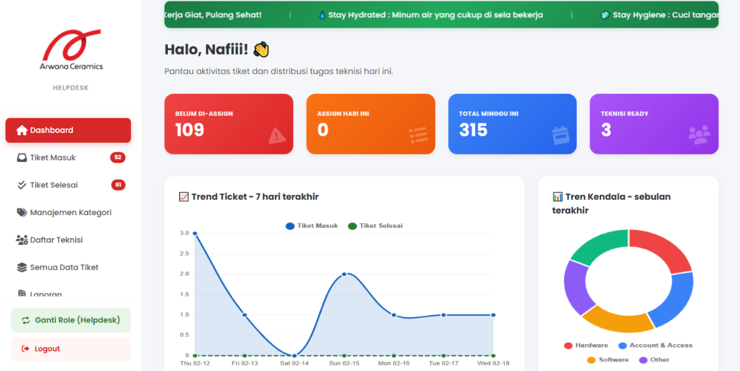
Task: Click the Thu 02-12 data point at 3.0
Action: point(195,234)
